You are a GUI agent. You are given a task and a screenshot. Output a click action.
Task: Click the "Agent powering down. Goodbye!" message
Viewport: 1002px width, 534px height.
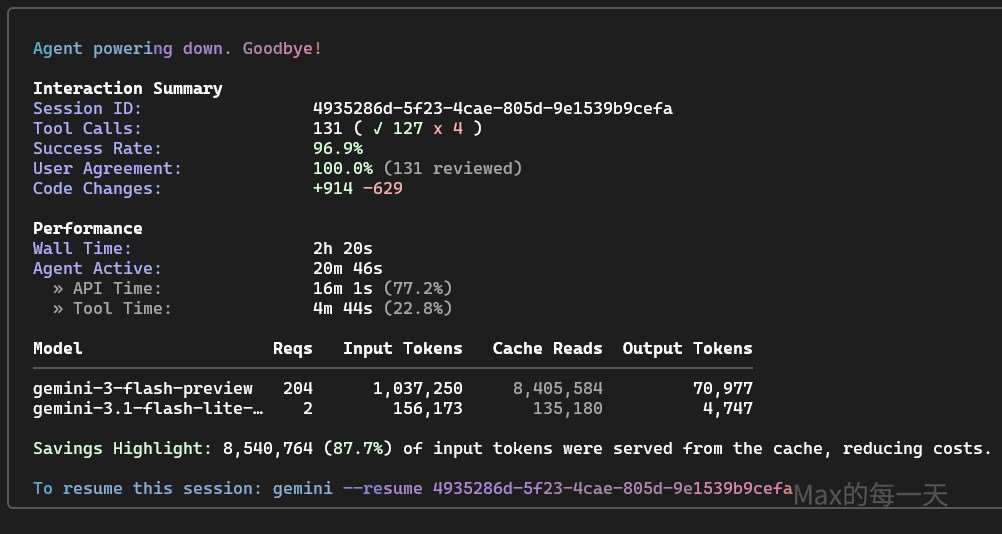(178, 48)
